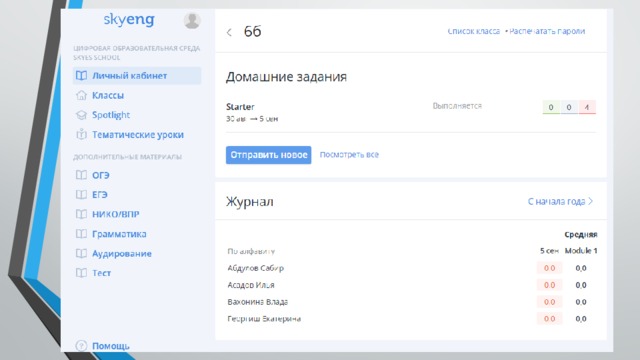
Task: Open Личный кабинет in the sidebar
Action: click(137, 76)
